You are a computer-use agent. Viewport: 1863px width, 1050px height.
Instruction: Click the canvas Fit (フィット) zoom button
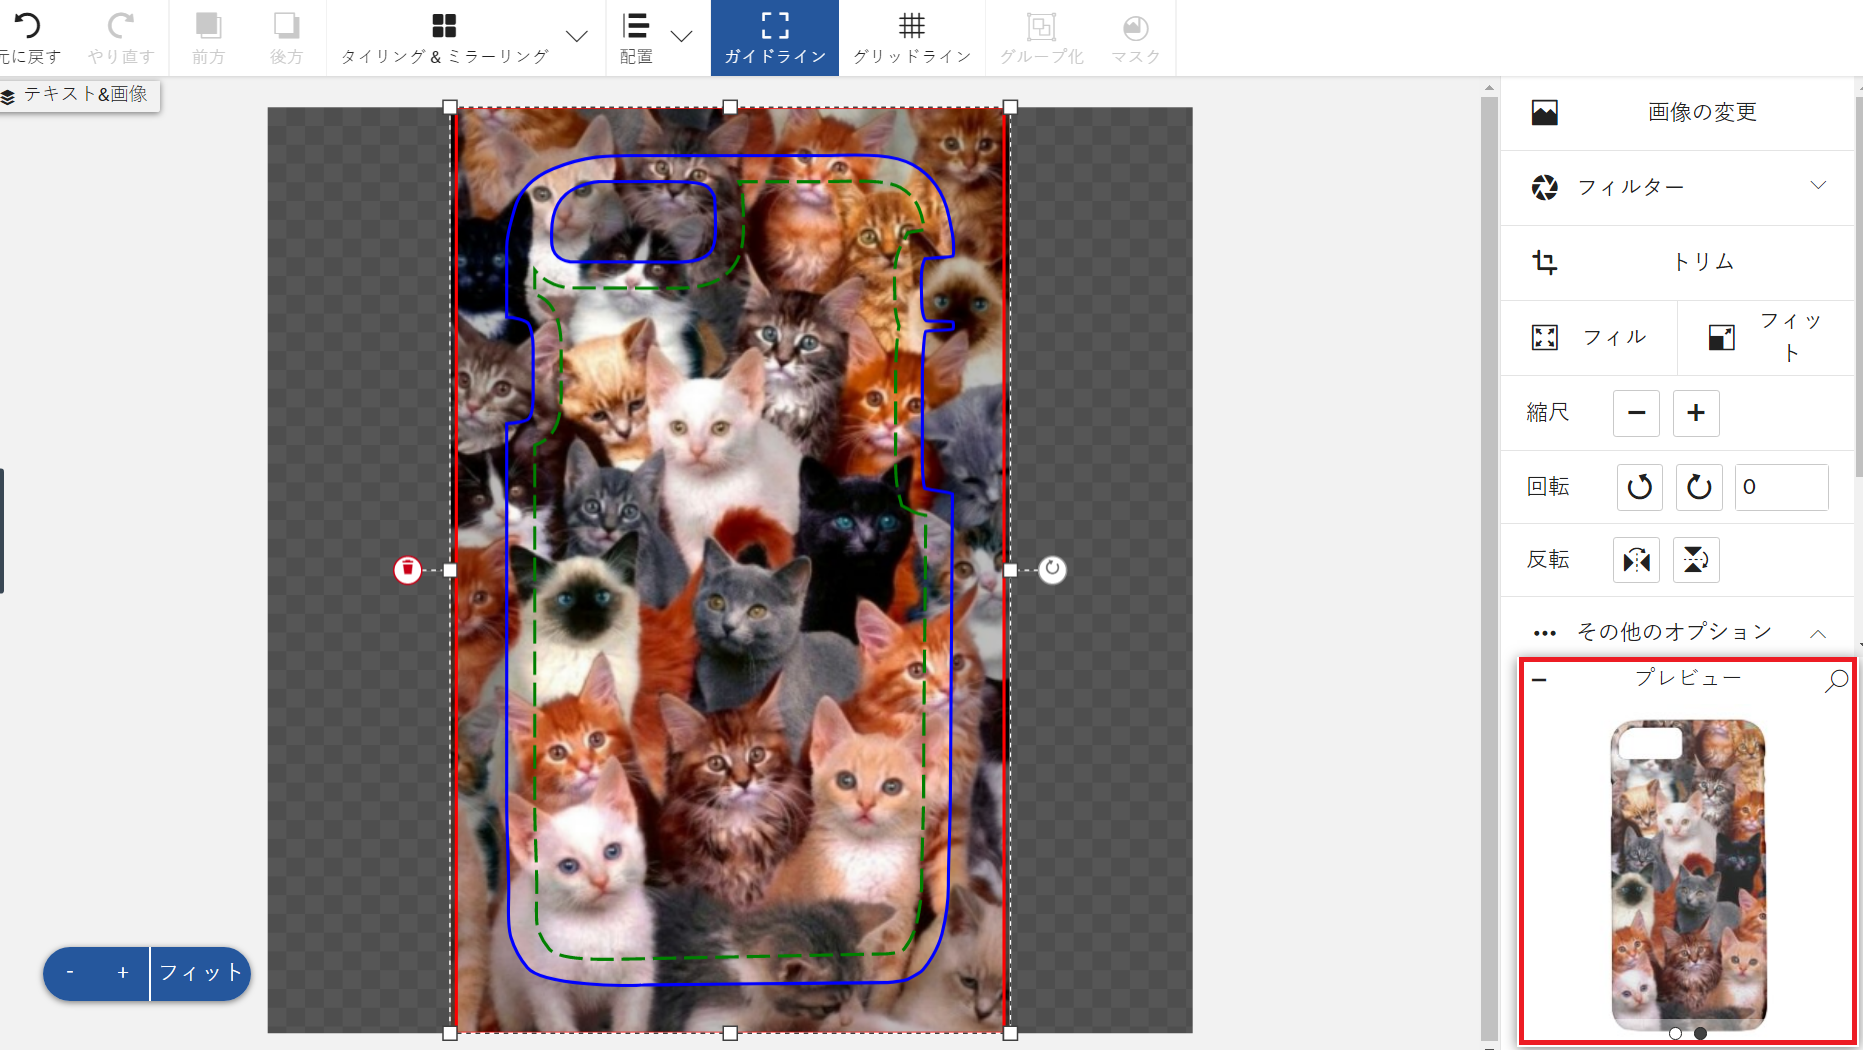pos(200,973)
